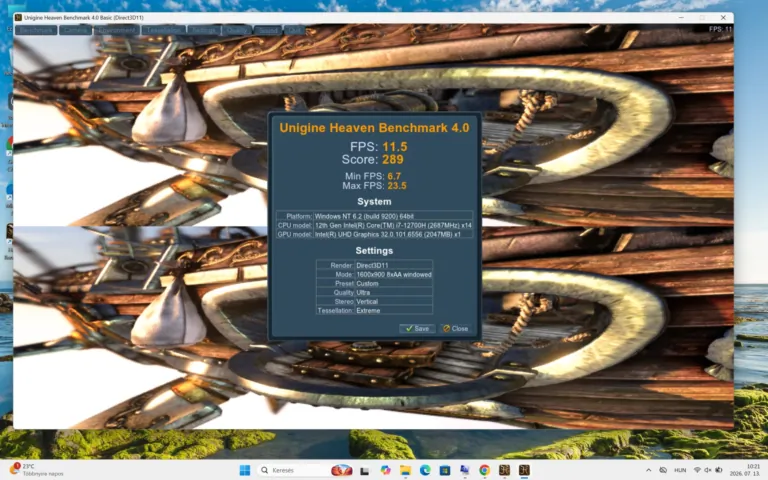Click the Render value Direct3D11
Viewport: 768px width, 480px height.
tap(372, 265)
